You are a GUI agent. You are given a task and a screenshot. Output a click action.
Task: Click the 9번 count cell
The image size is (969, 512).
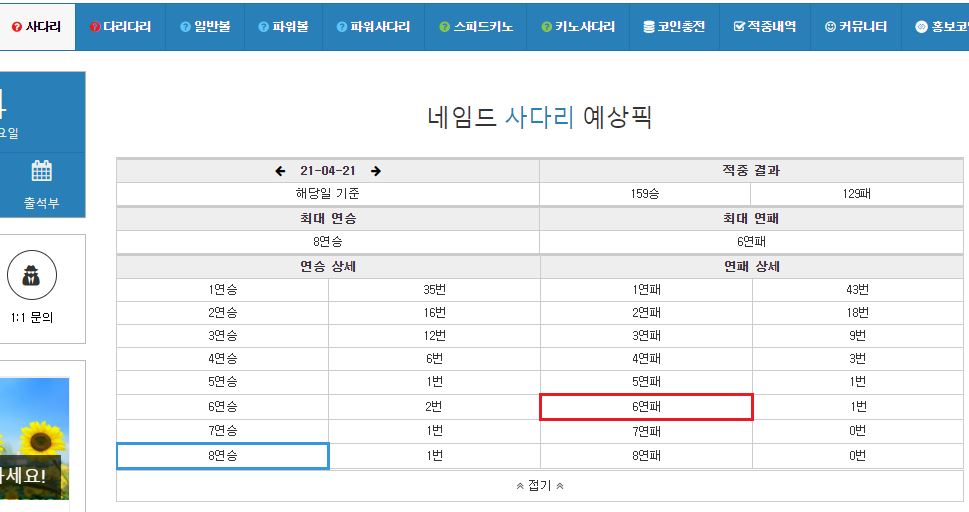pyautogui.click(x=858, y=336)
